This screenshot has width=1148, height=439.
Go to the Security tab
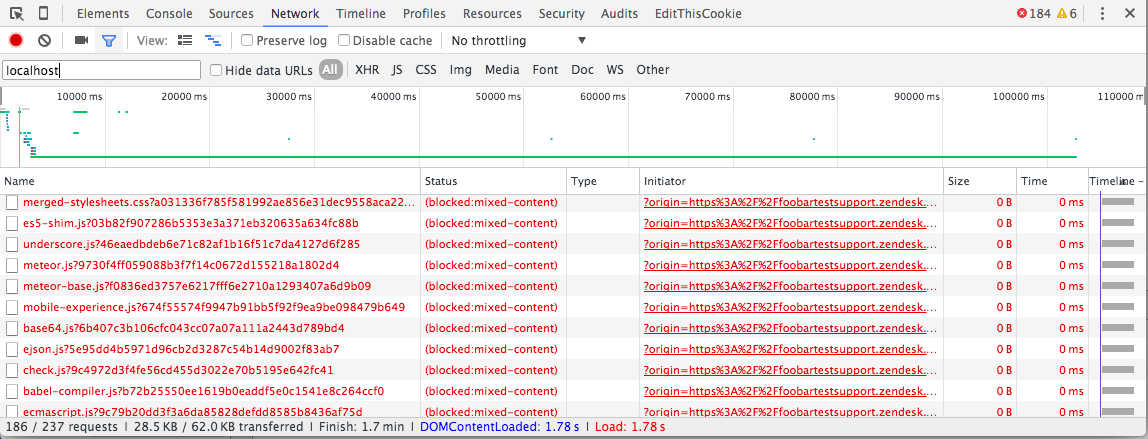point(562,13)
